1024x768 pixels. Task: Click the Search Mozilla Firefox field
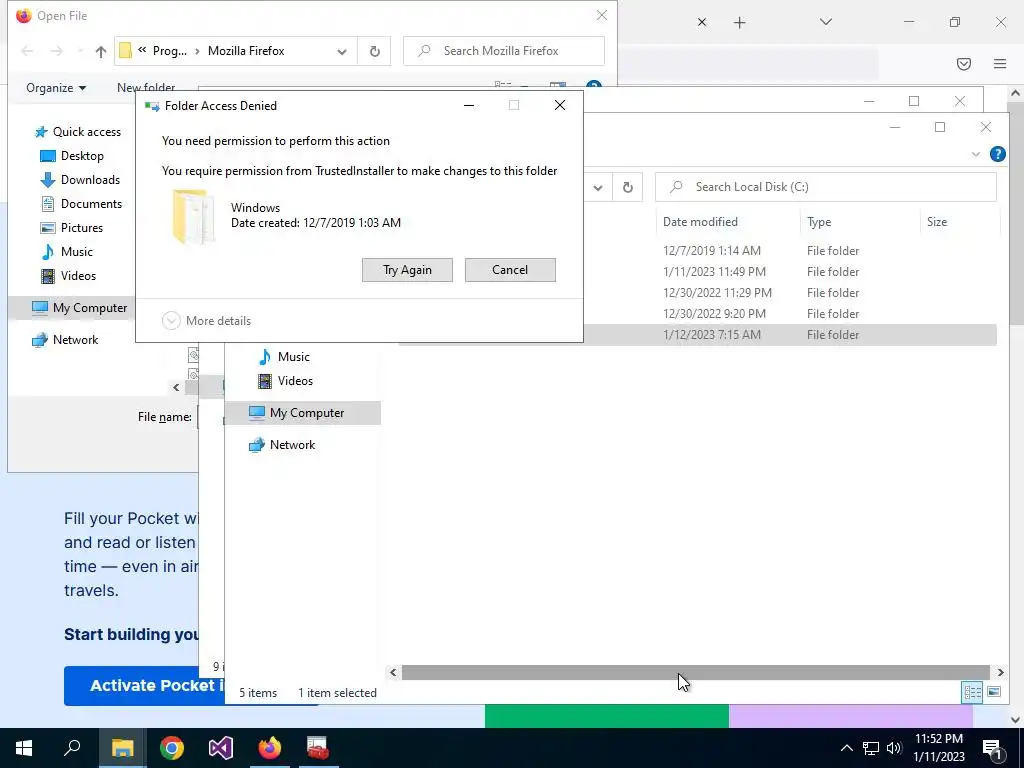tap(504, 51)
